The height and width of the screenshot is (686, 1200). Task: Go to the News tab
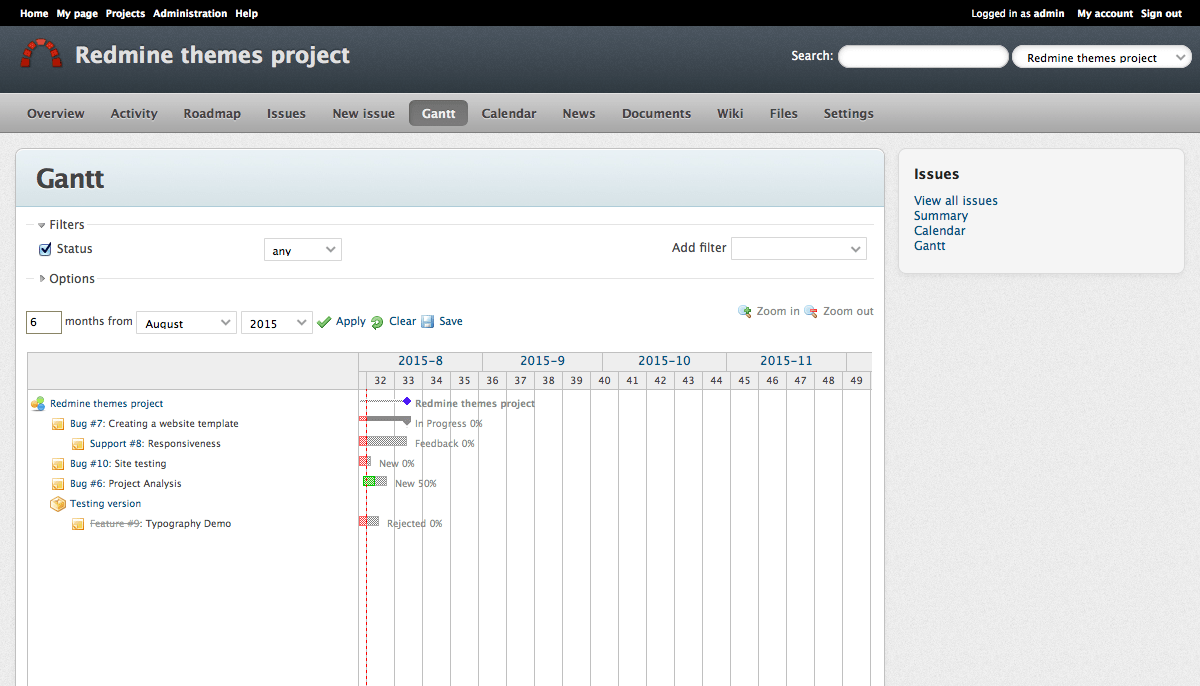(579, 113)
